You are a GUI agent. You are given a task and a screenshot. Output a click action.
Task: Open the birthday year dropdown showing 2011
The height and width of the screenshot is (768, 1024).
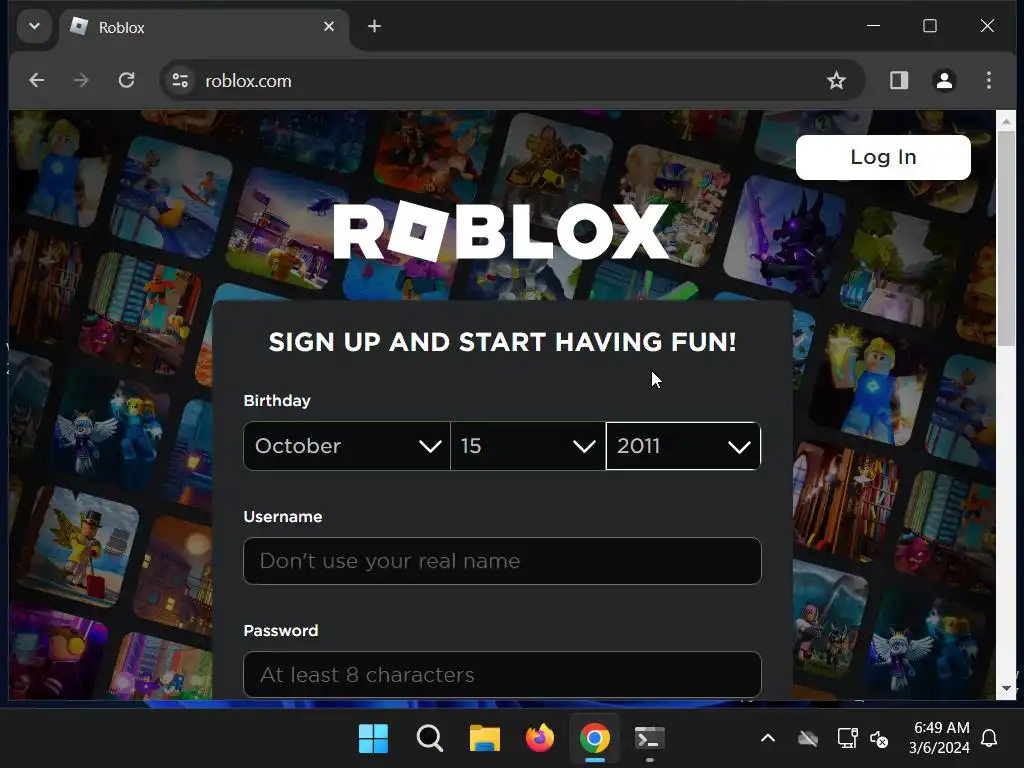(683, 446)
